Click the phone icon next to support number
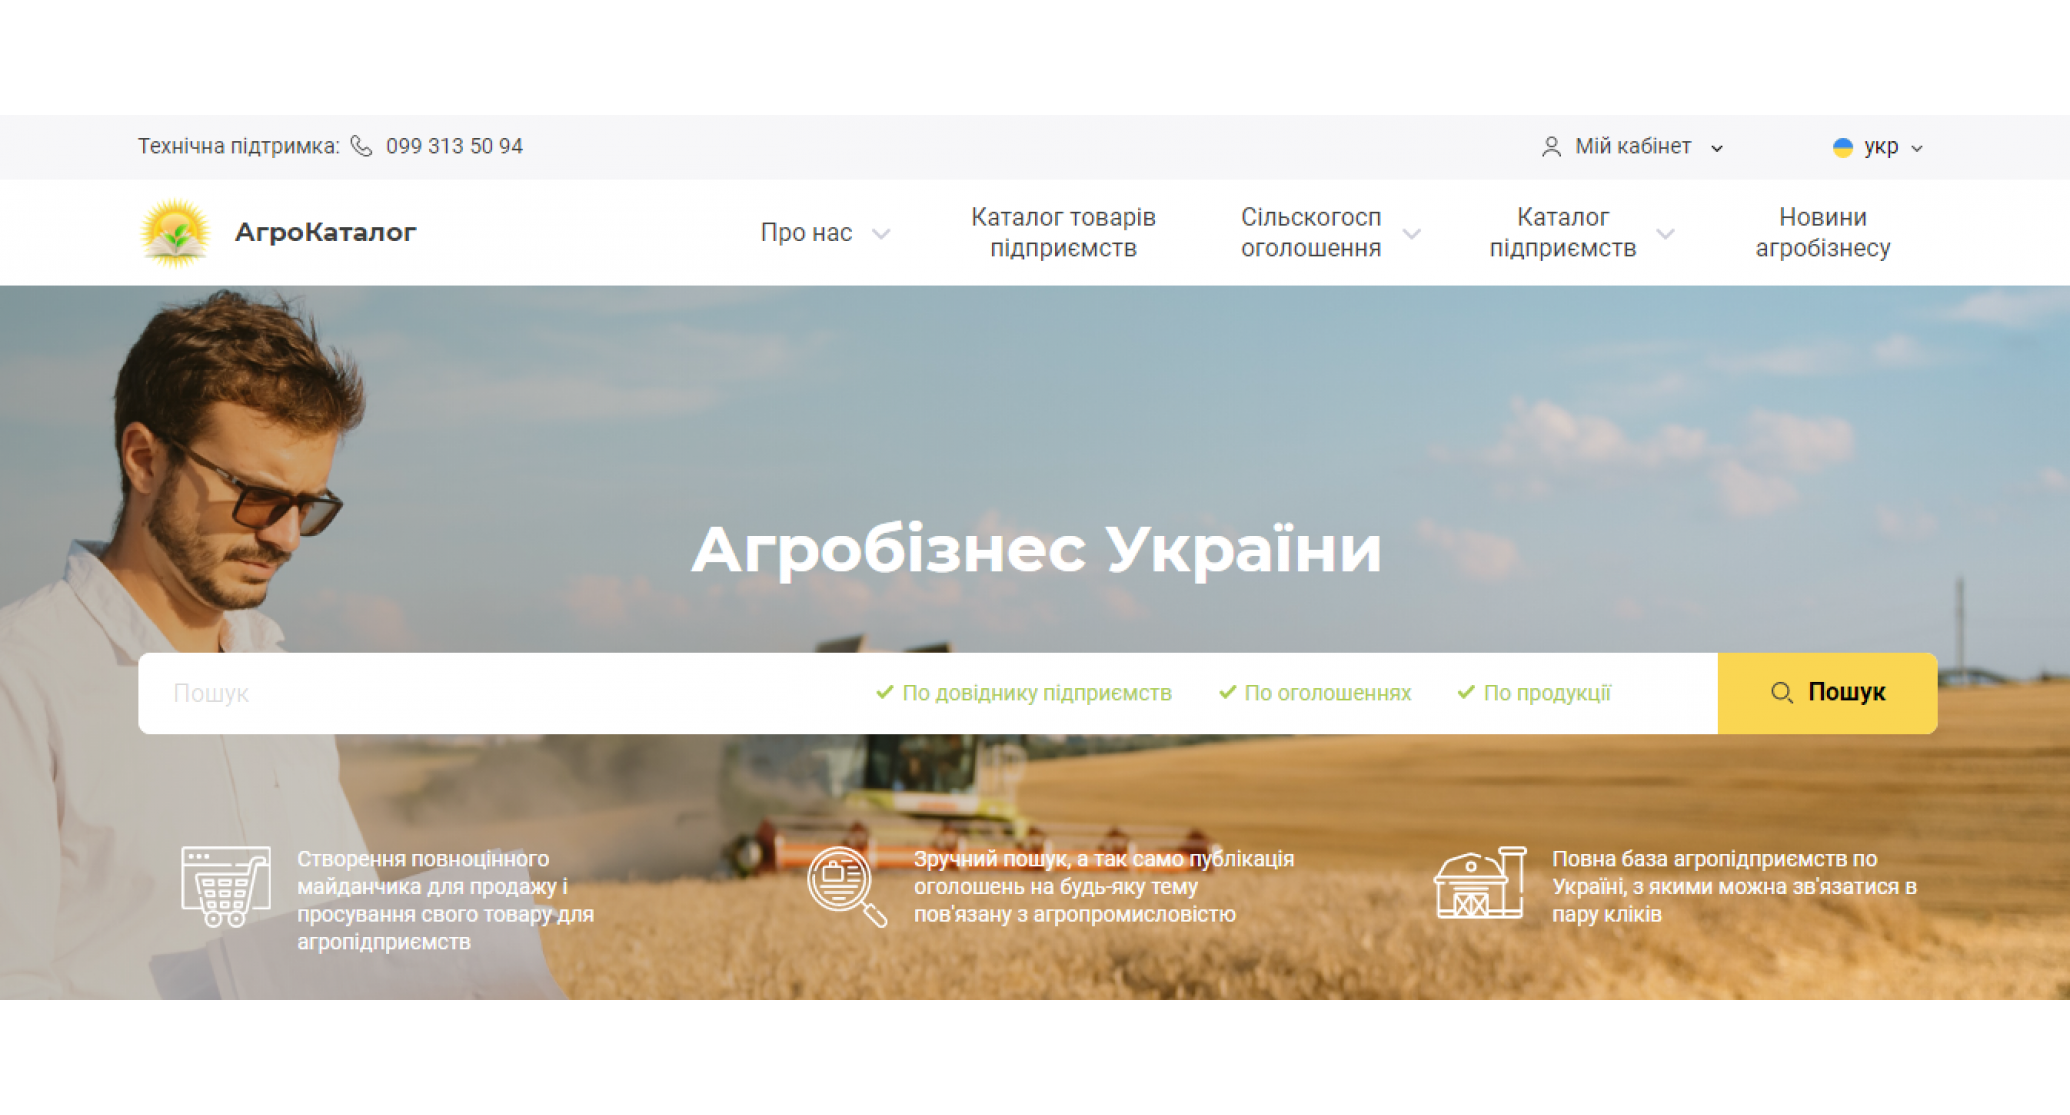The height and width of the screenshot is (1115, 2070). pyautogui.click(x=361, y=147)
